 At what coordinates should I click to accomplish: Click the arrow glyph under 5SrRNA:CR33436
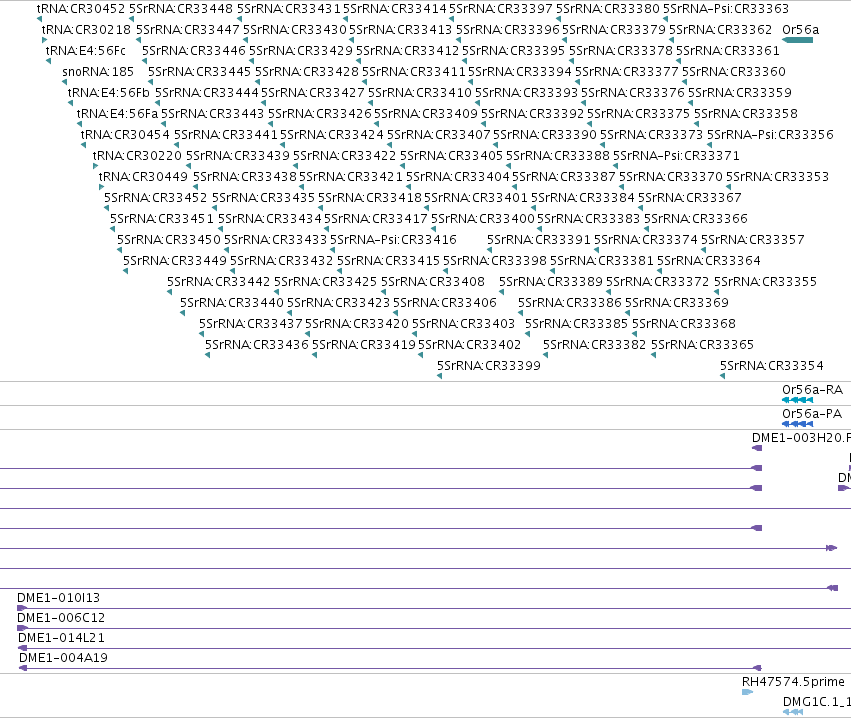[207, 355]
